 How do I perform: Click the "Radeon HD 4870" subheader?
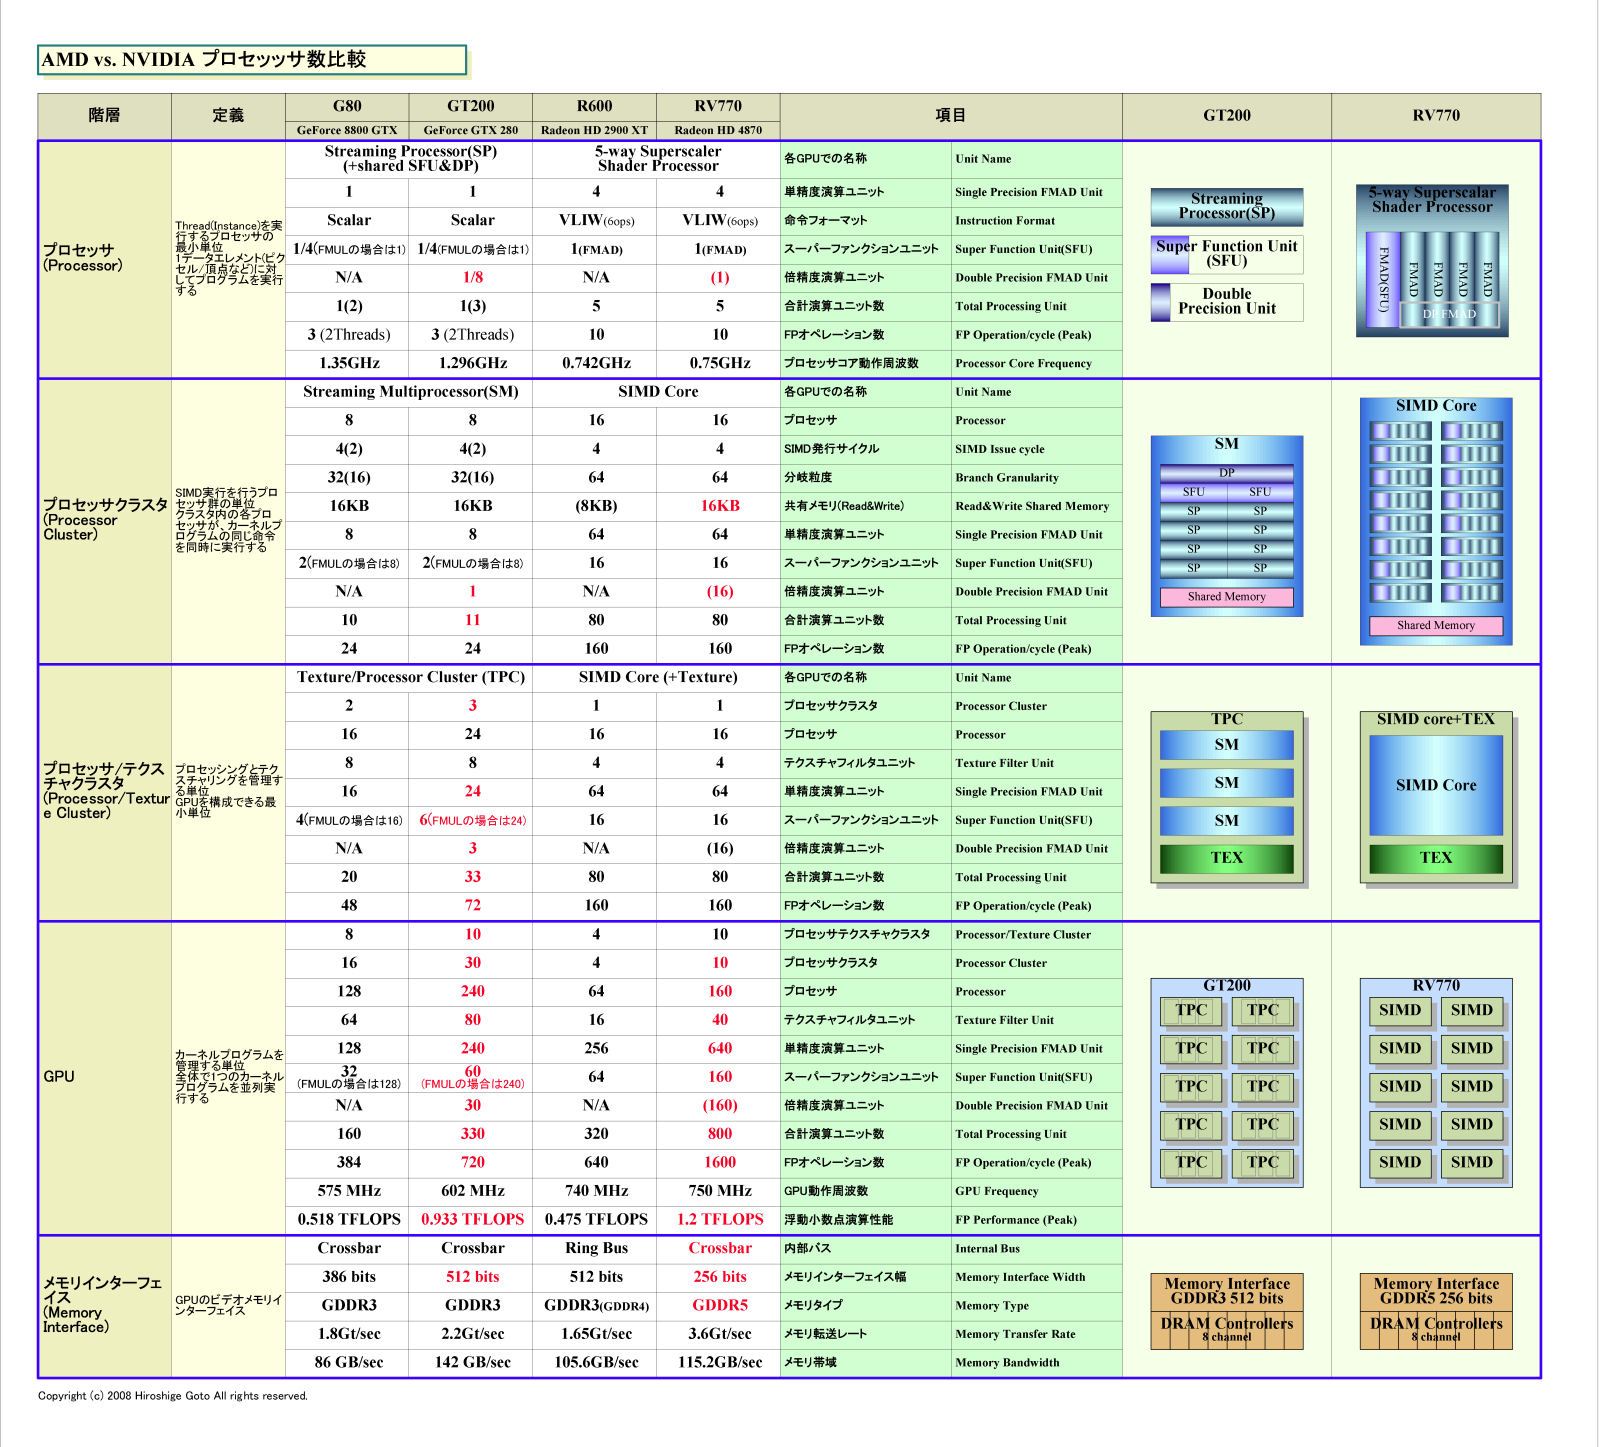click(718, 130)
